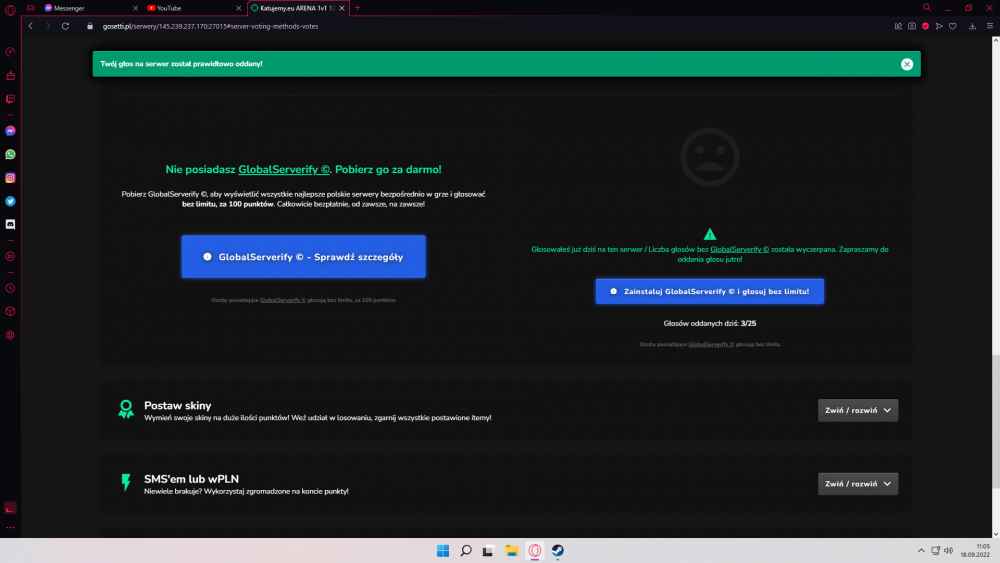The height and width of the screenshot is (563, 1000).
Task: Open the Opera GX main menu icon
Action: pyautogui.click(x=10, y=9)
